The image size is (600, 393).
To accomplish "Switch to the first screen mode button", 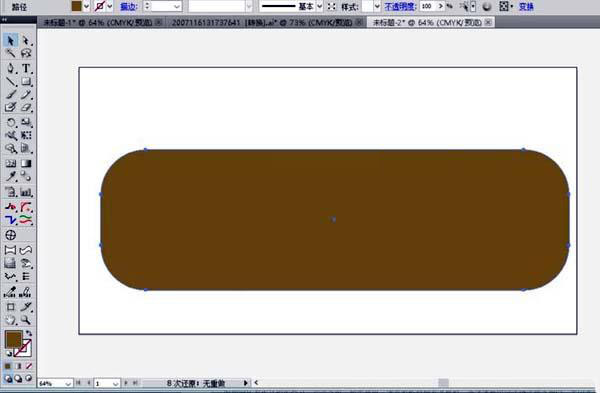I will [x=8, y=378].
